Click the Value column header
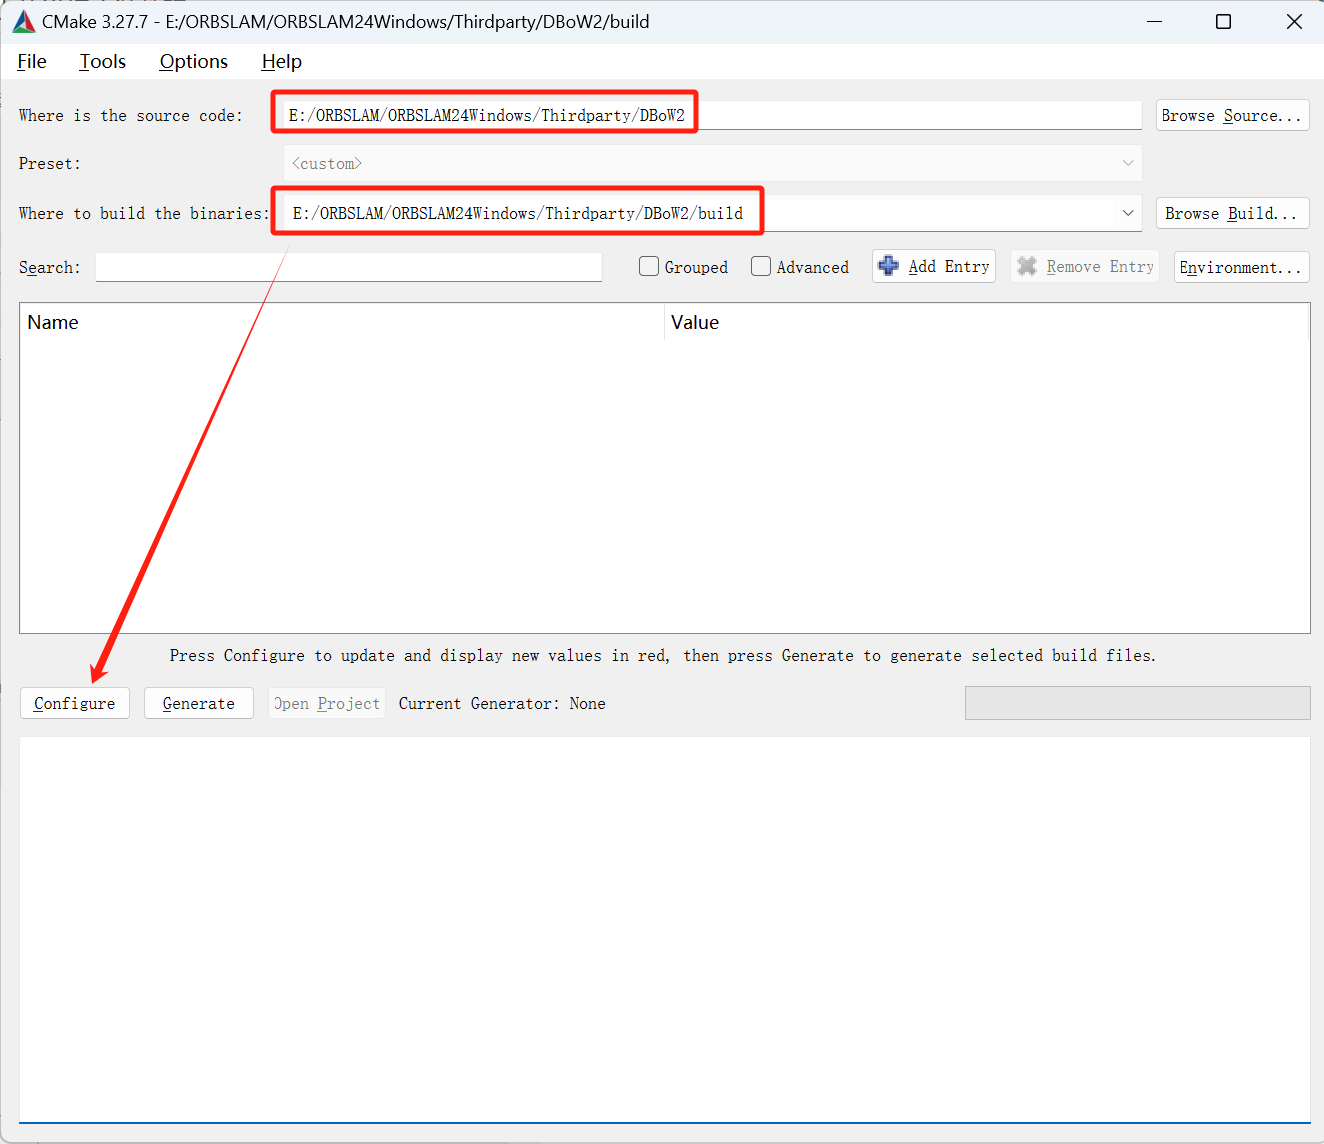The width and height of the screenshot is (1324, 1144). 987,322
